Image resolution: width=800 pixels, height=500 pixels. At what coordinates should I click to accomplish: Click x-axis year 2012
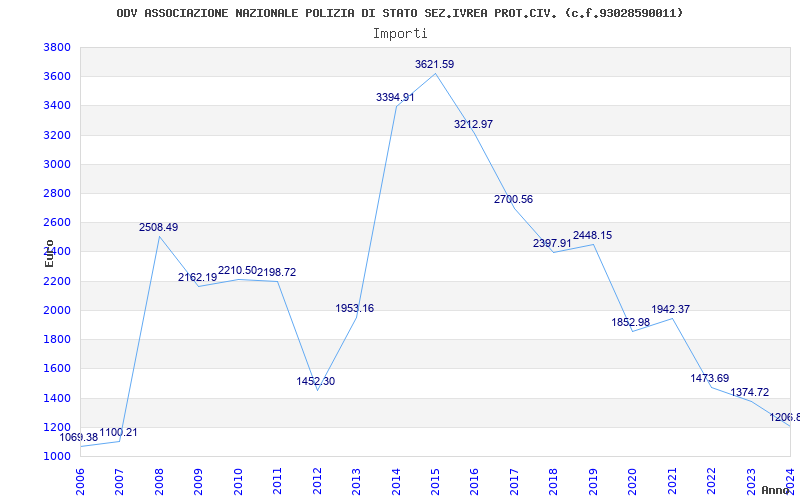(317, 481)
